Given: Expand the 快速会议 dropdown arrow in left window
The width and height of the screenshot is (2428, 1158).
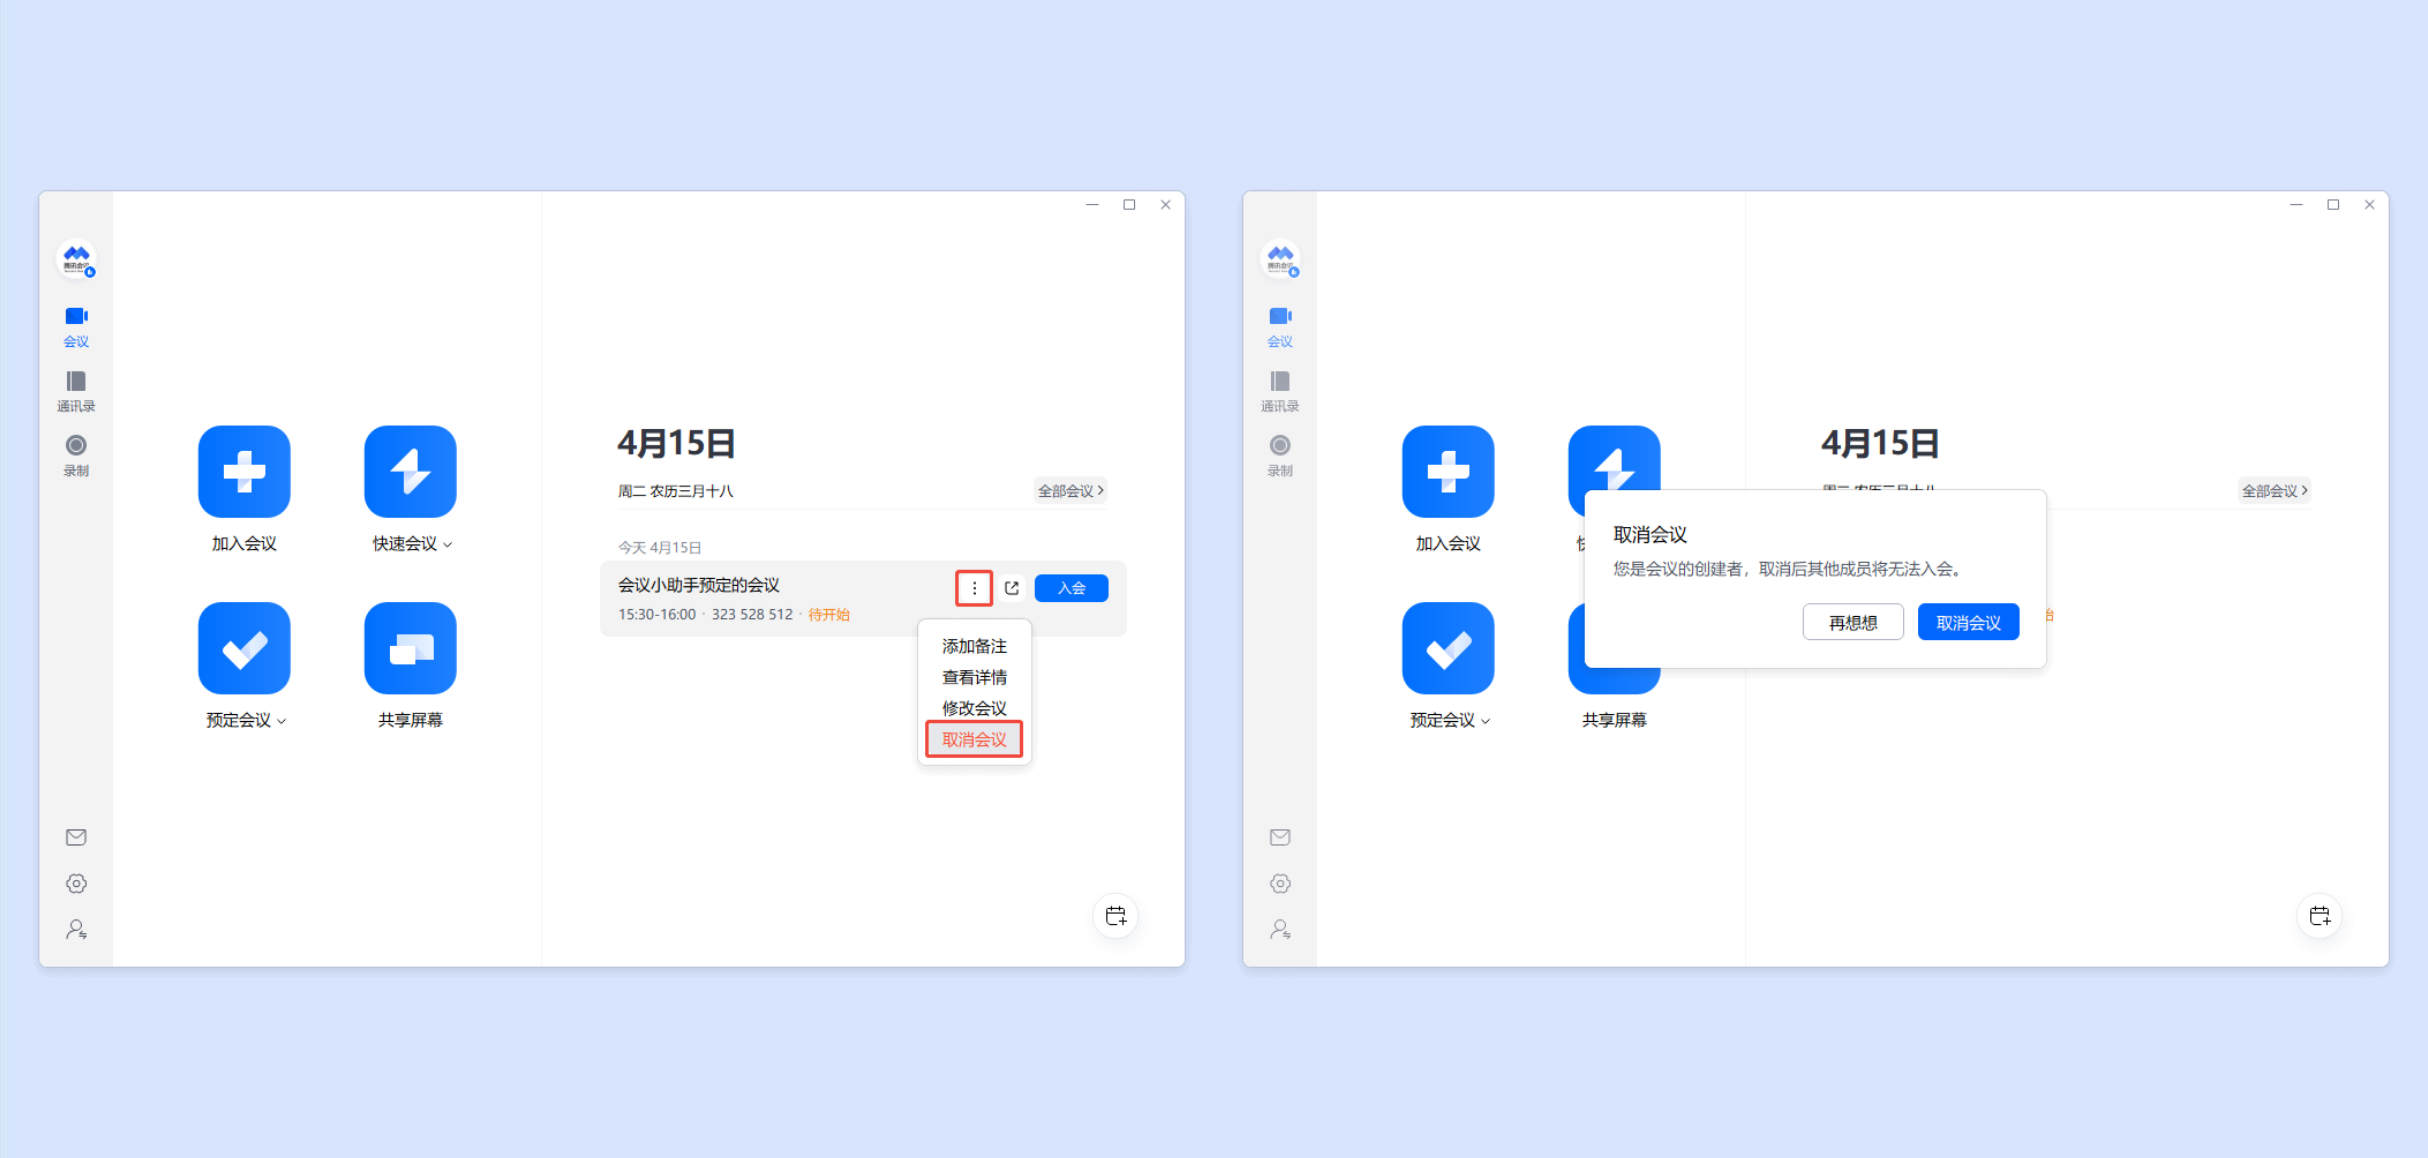Looking at the screenshot, I should pyautogui.click(x=448, y=545).
